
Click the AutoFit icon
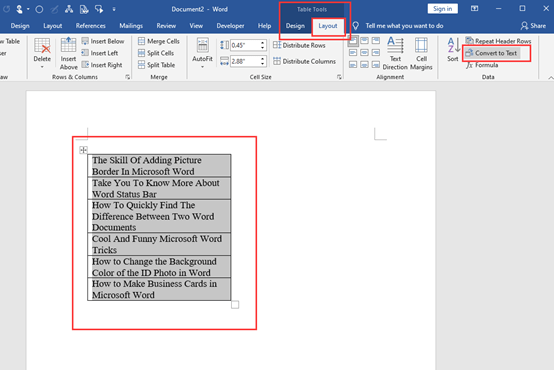pyautogui.click(x=202, y=46)
